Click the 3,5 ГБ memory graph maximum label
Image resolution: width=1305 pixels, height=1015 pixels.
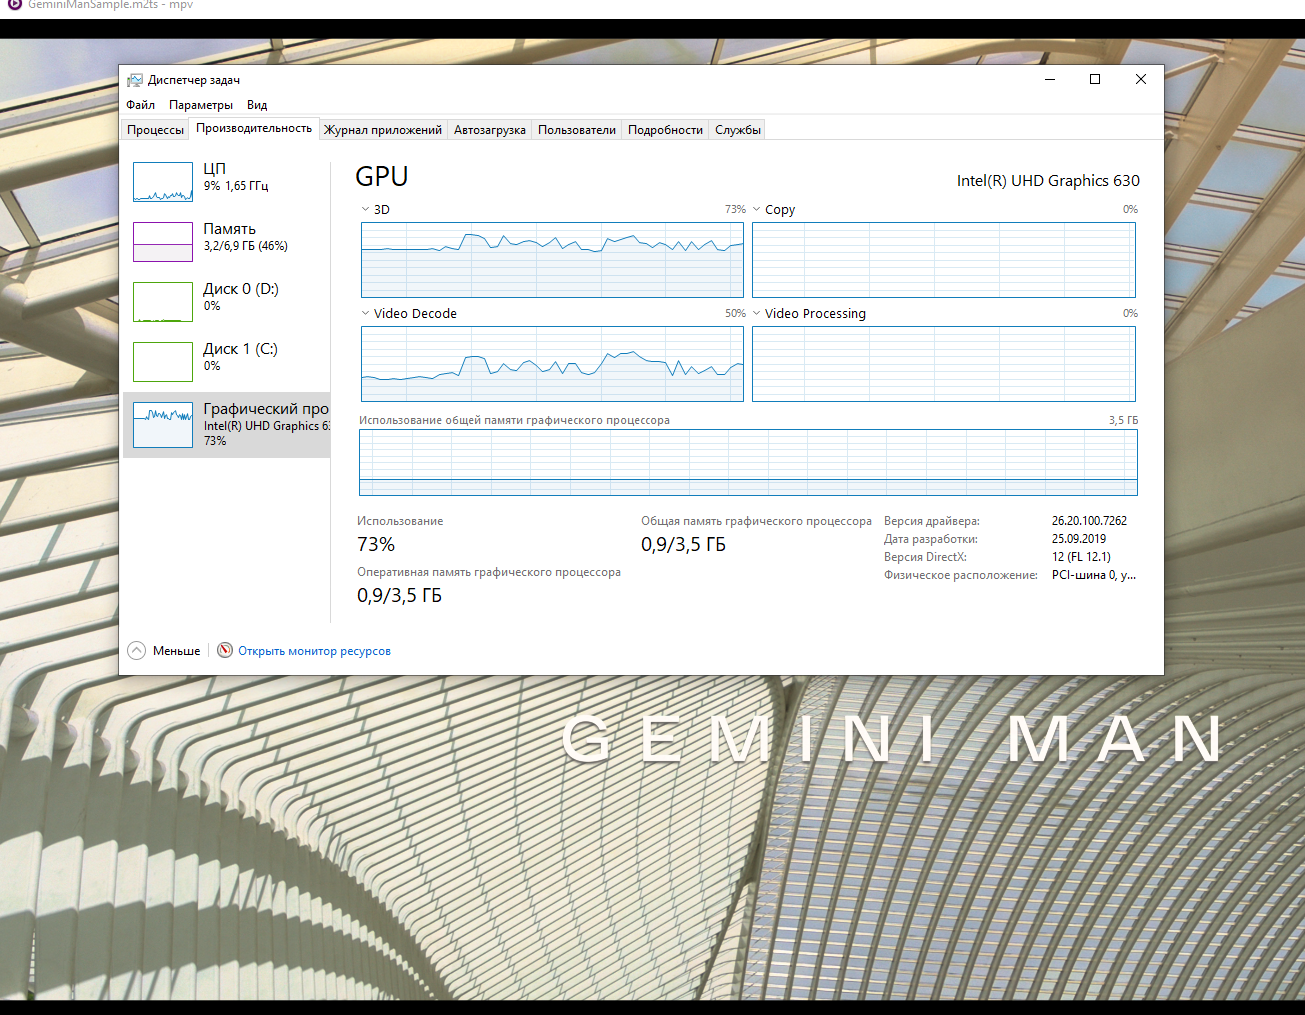click(x=1123, y=420)
